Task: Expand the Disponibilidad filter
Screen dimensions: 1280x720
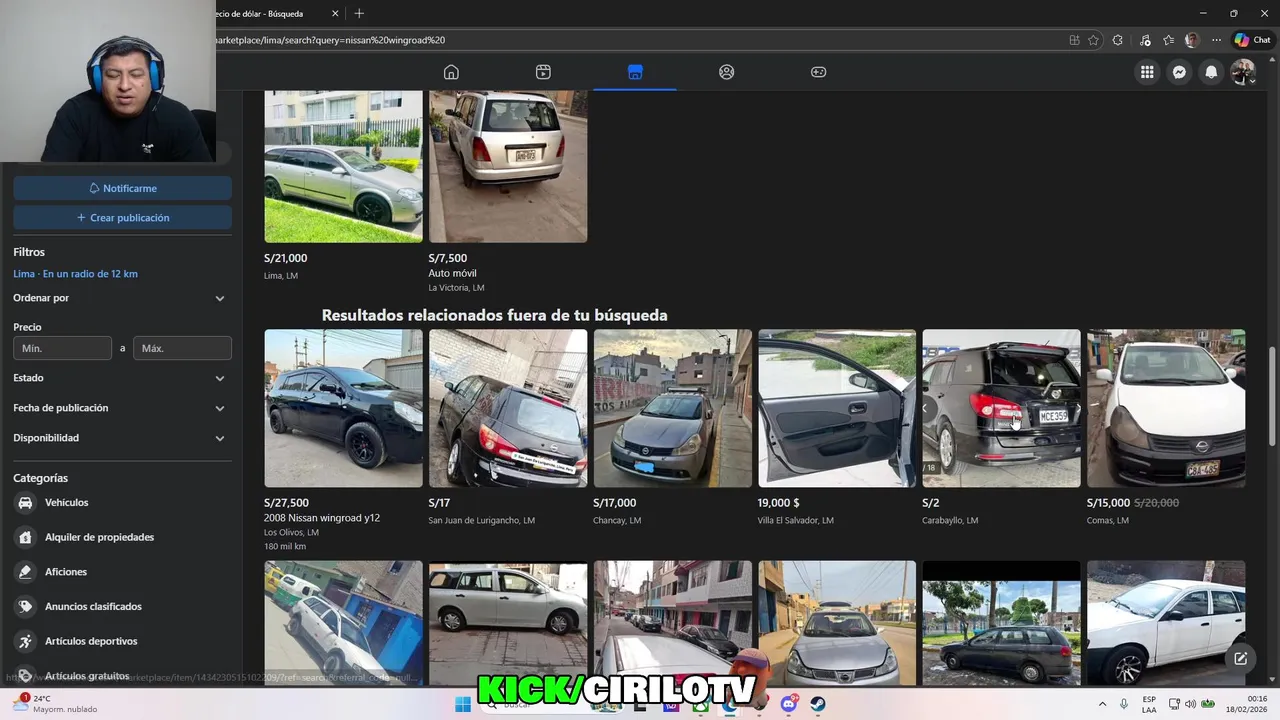Action: (122, 438)
